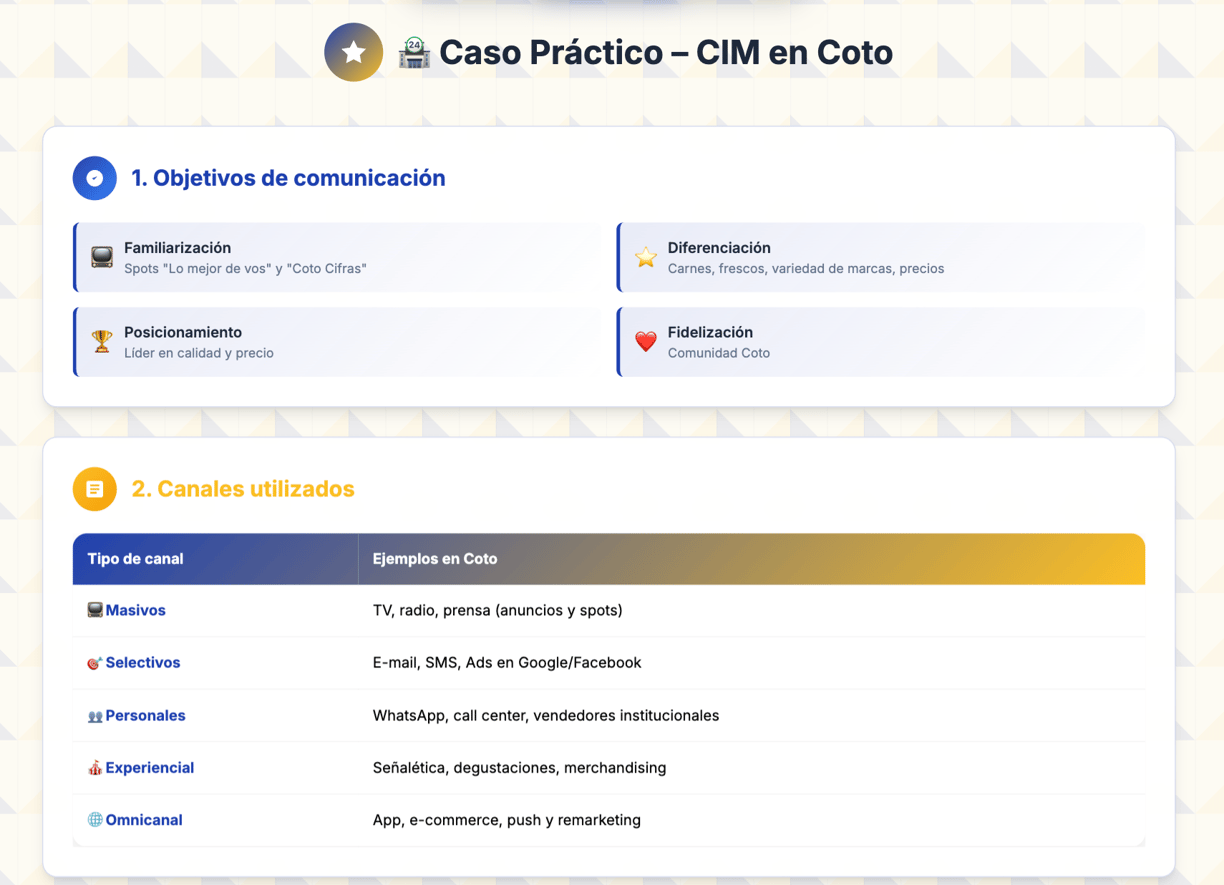Viewport: 1224px width, 885px height.
Task: Click the Señalética, degustaciones, merchandising cell
Action: (519, 768)
